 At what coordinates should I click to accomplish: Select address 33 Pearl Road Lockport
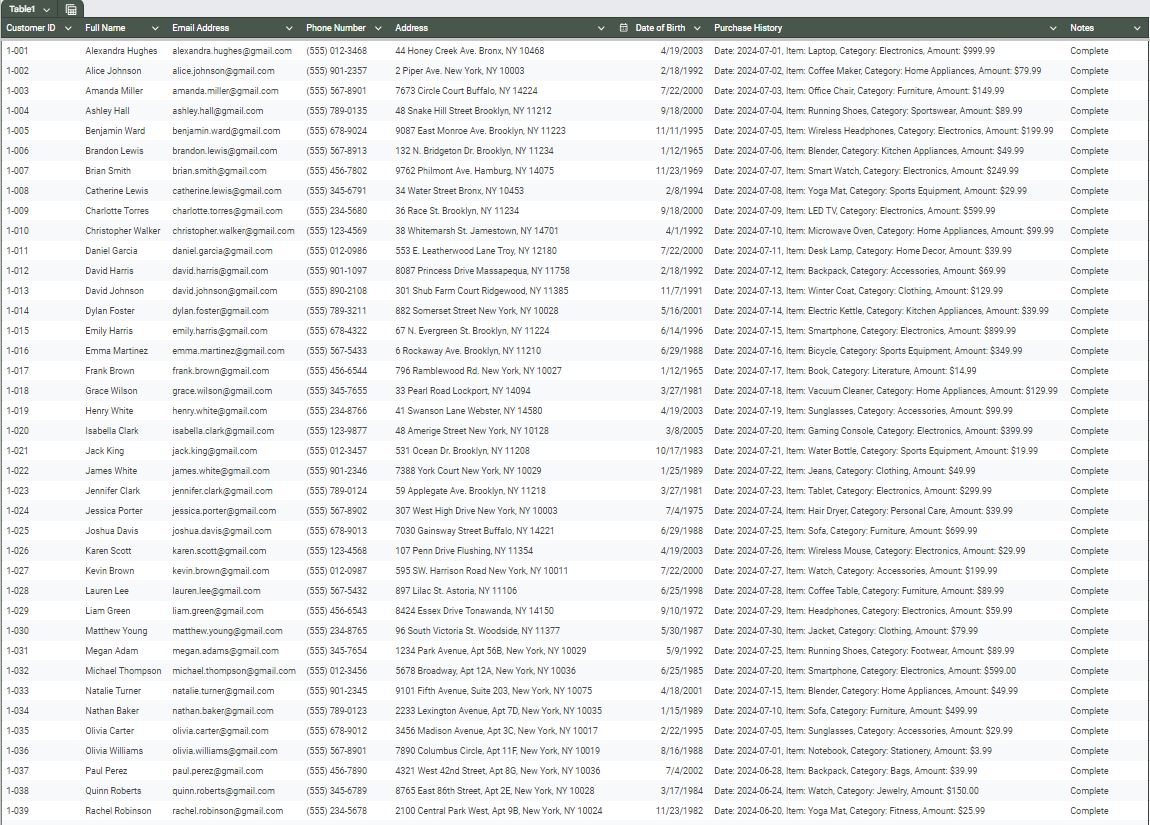[463, 391]
